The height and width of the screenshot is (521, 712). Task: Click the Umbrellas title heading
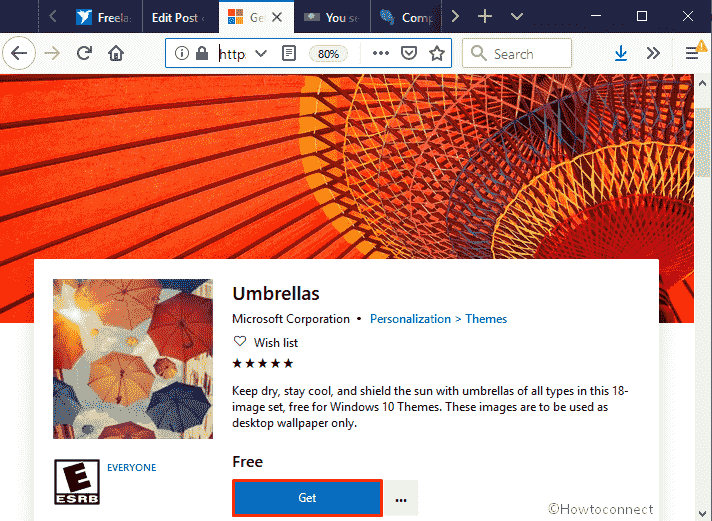point(276,293)
